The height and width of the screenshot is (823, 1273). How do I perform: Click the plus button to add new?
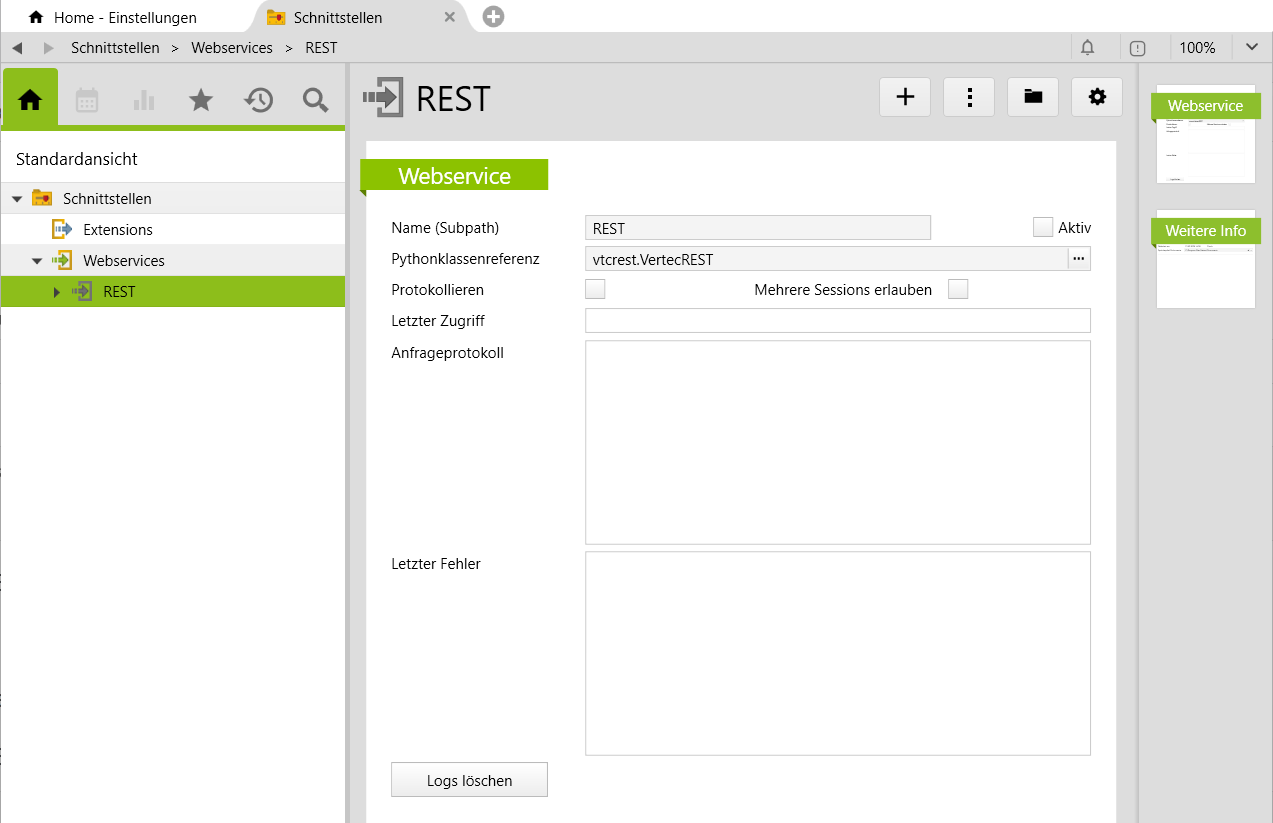click(905, 97)
